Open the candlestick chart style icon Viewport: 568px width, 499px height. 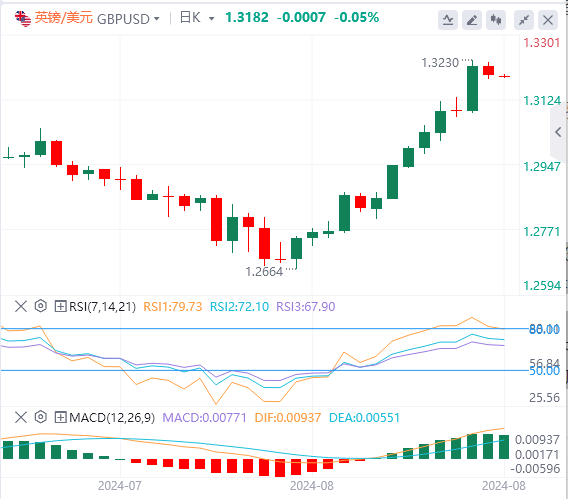coord(496,20)
